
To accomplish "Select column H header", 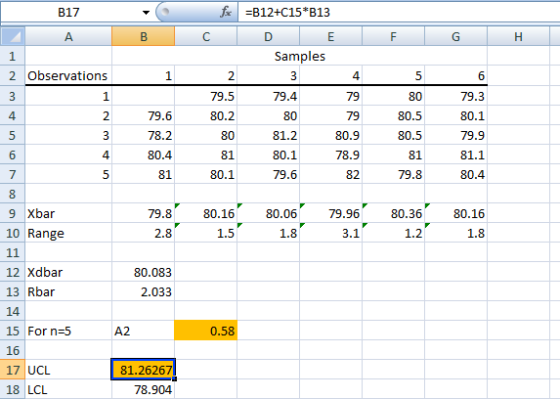I will click(x=518, y=36).
